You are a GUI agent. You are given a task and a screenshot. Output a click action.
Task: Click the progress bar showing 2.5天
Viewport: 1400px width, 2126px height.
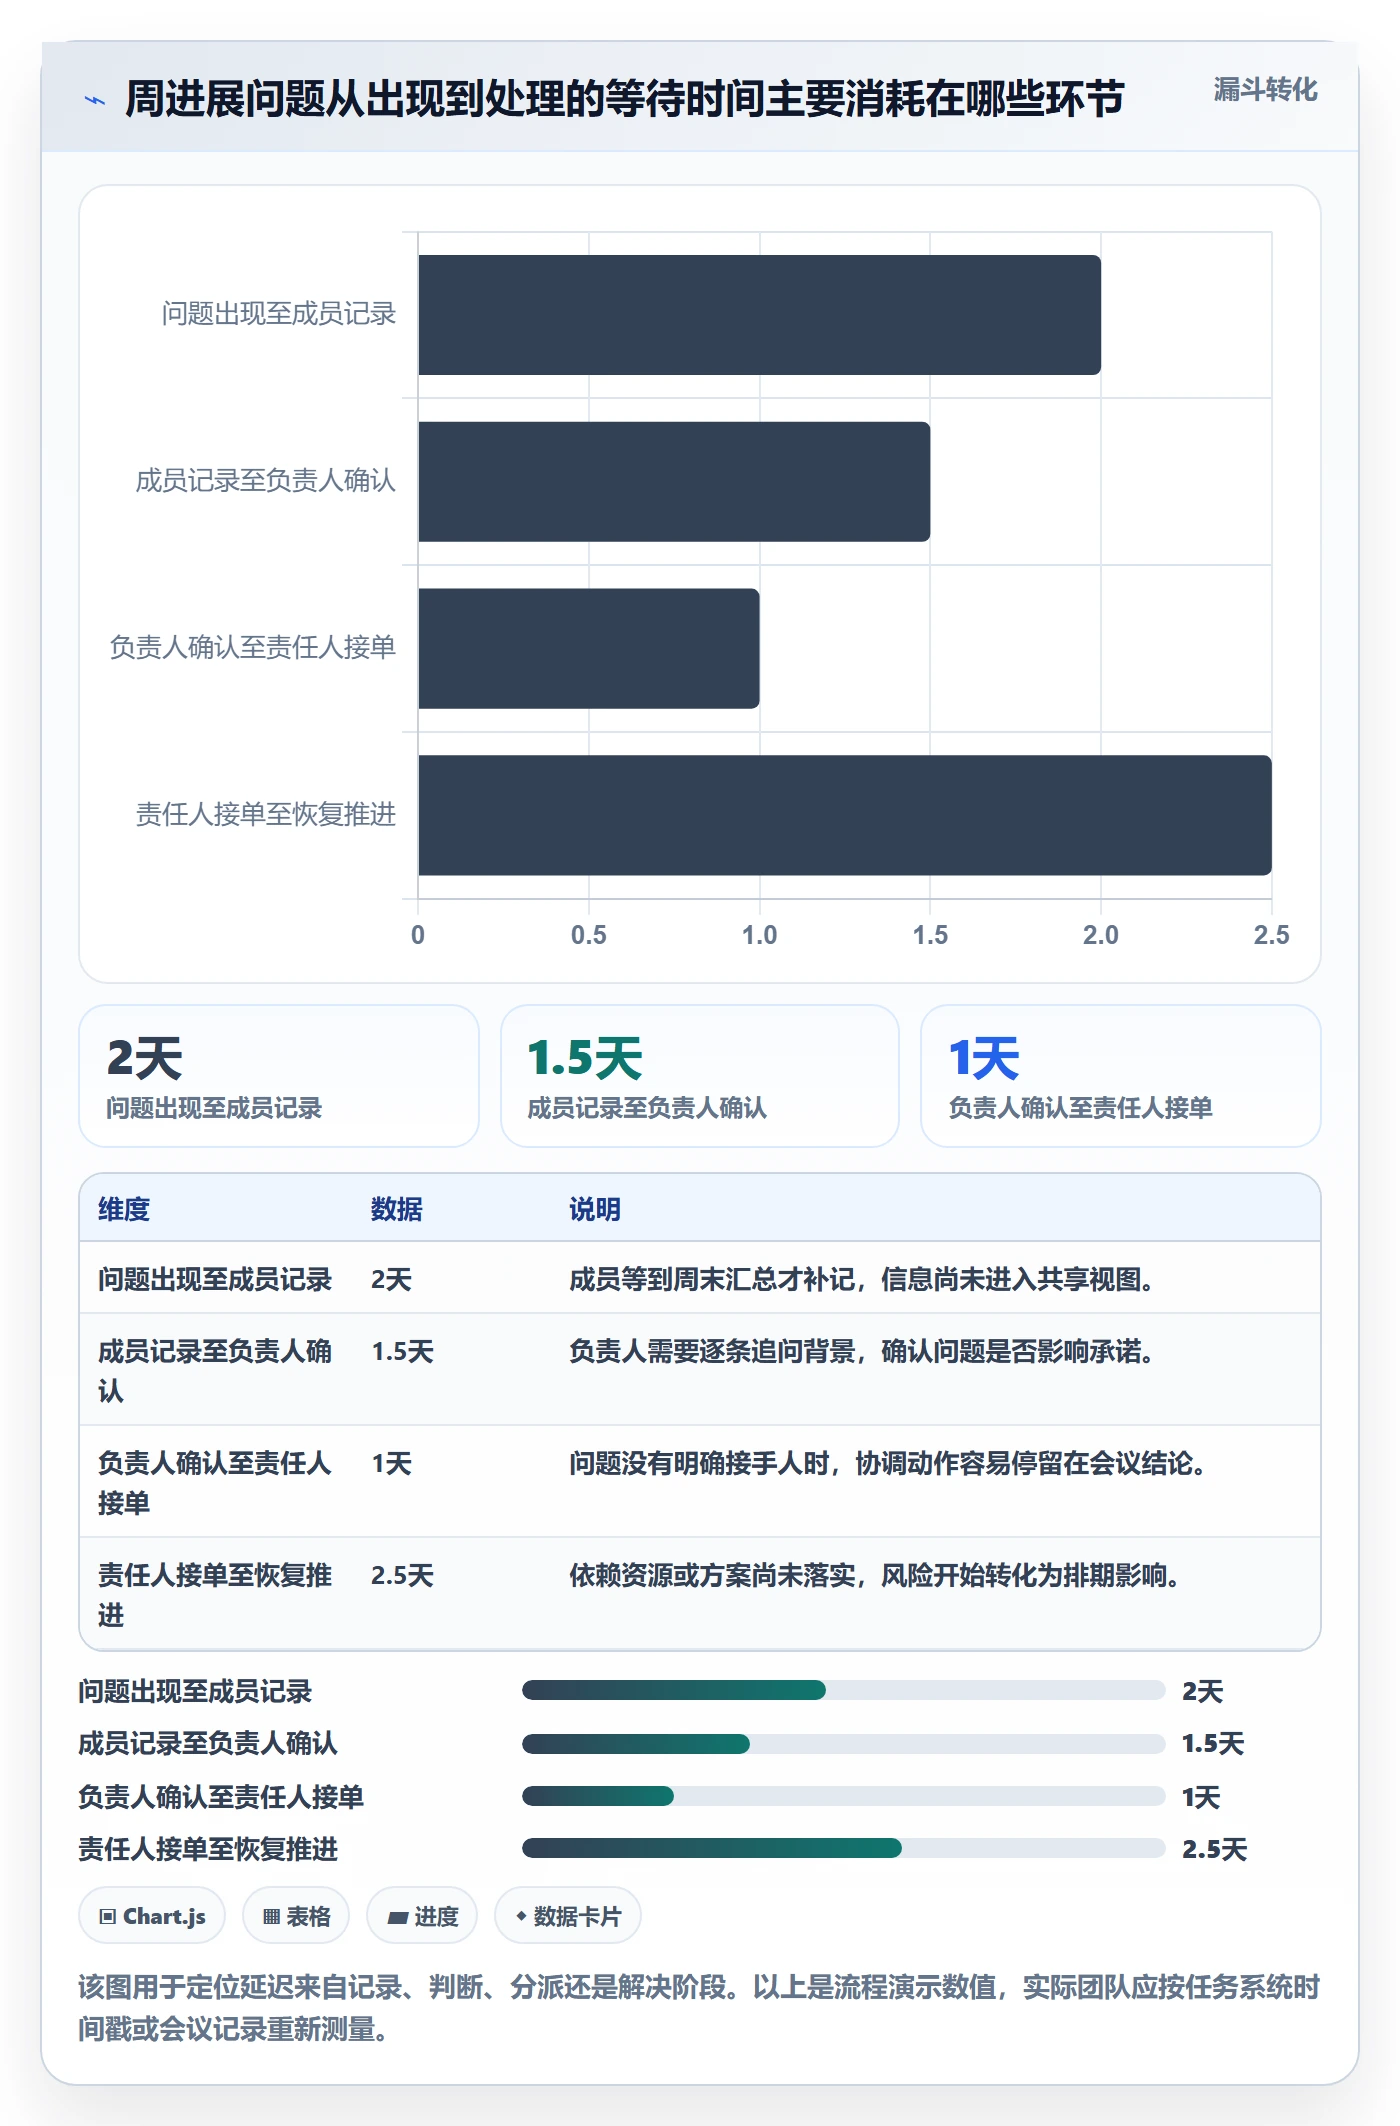click(844, 1848)
